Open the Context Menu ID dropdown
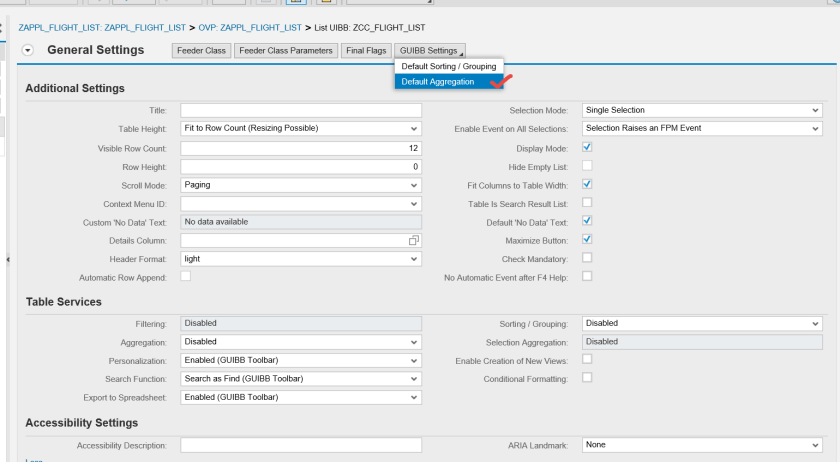This screenshot has width=840, height=462. coord(301,204)
